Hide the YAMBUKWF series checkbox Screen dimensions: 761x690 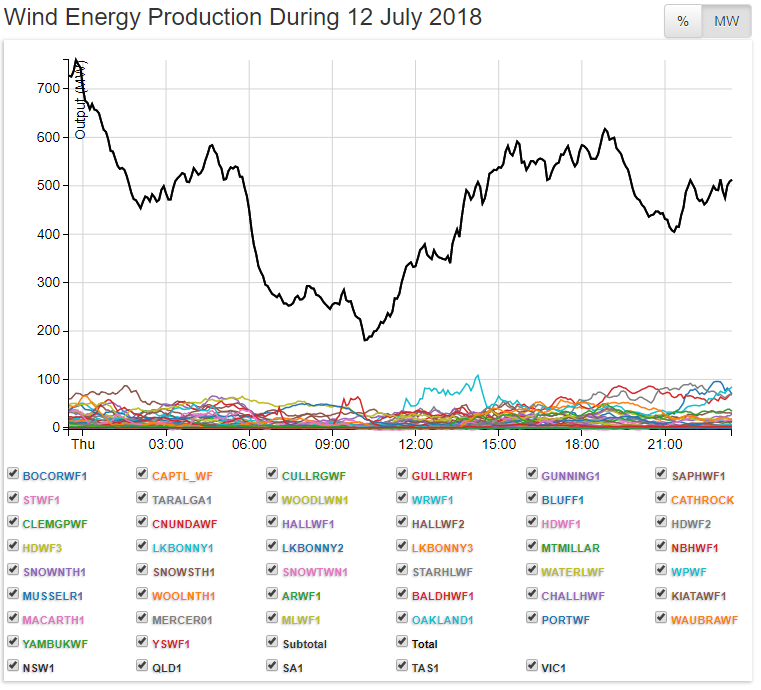[x=13, y=644]
